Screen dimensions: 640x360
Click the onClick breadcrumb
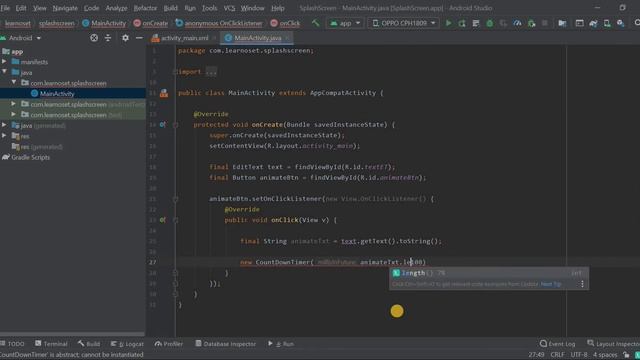click(x=285, y=23)
